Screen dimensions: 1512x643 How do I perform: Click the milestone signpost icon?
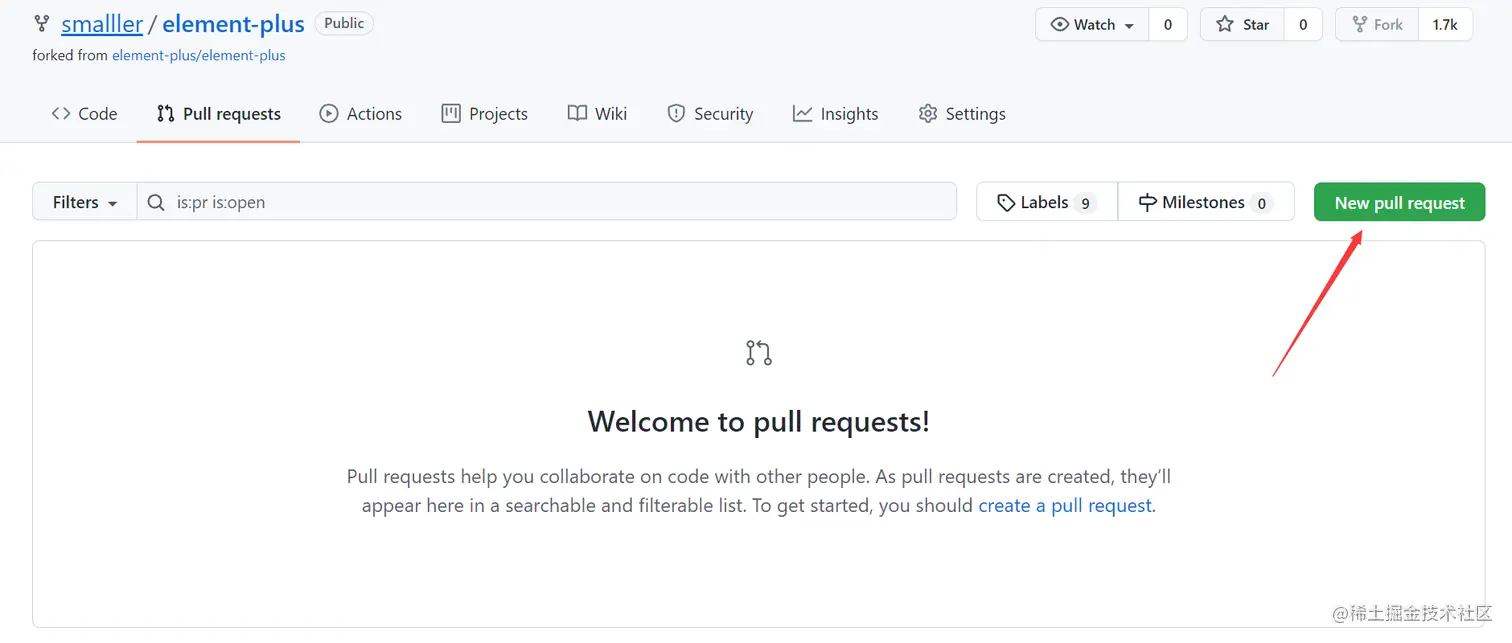(x=1148, y=203)
